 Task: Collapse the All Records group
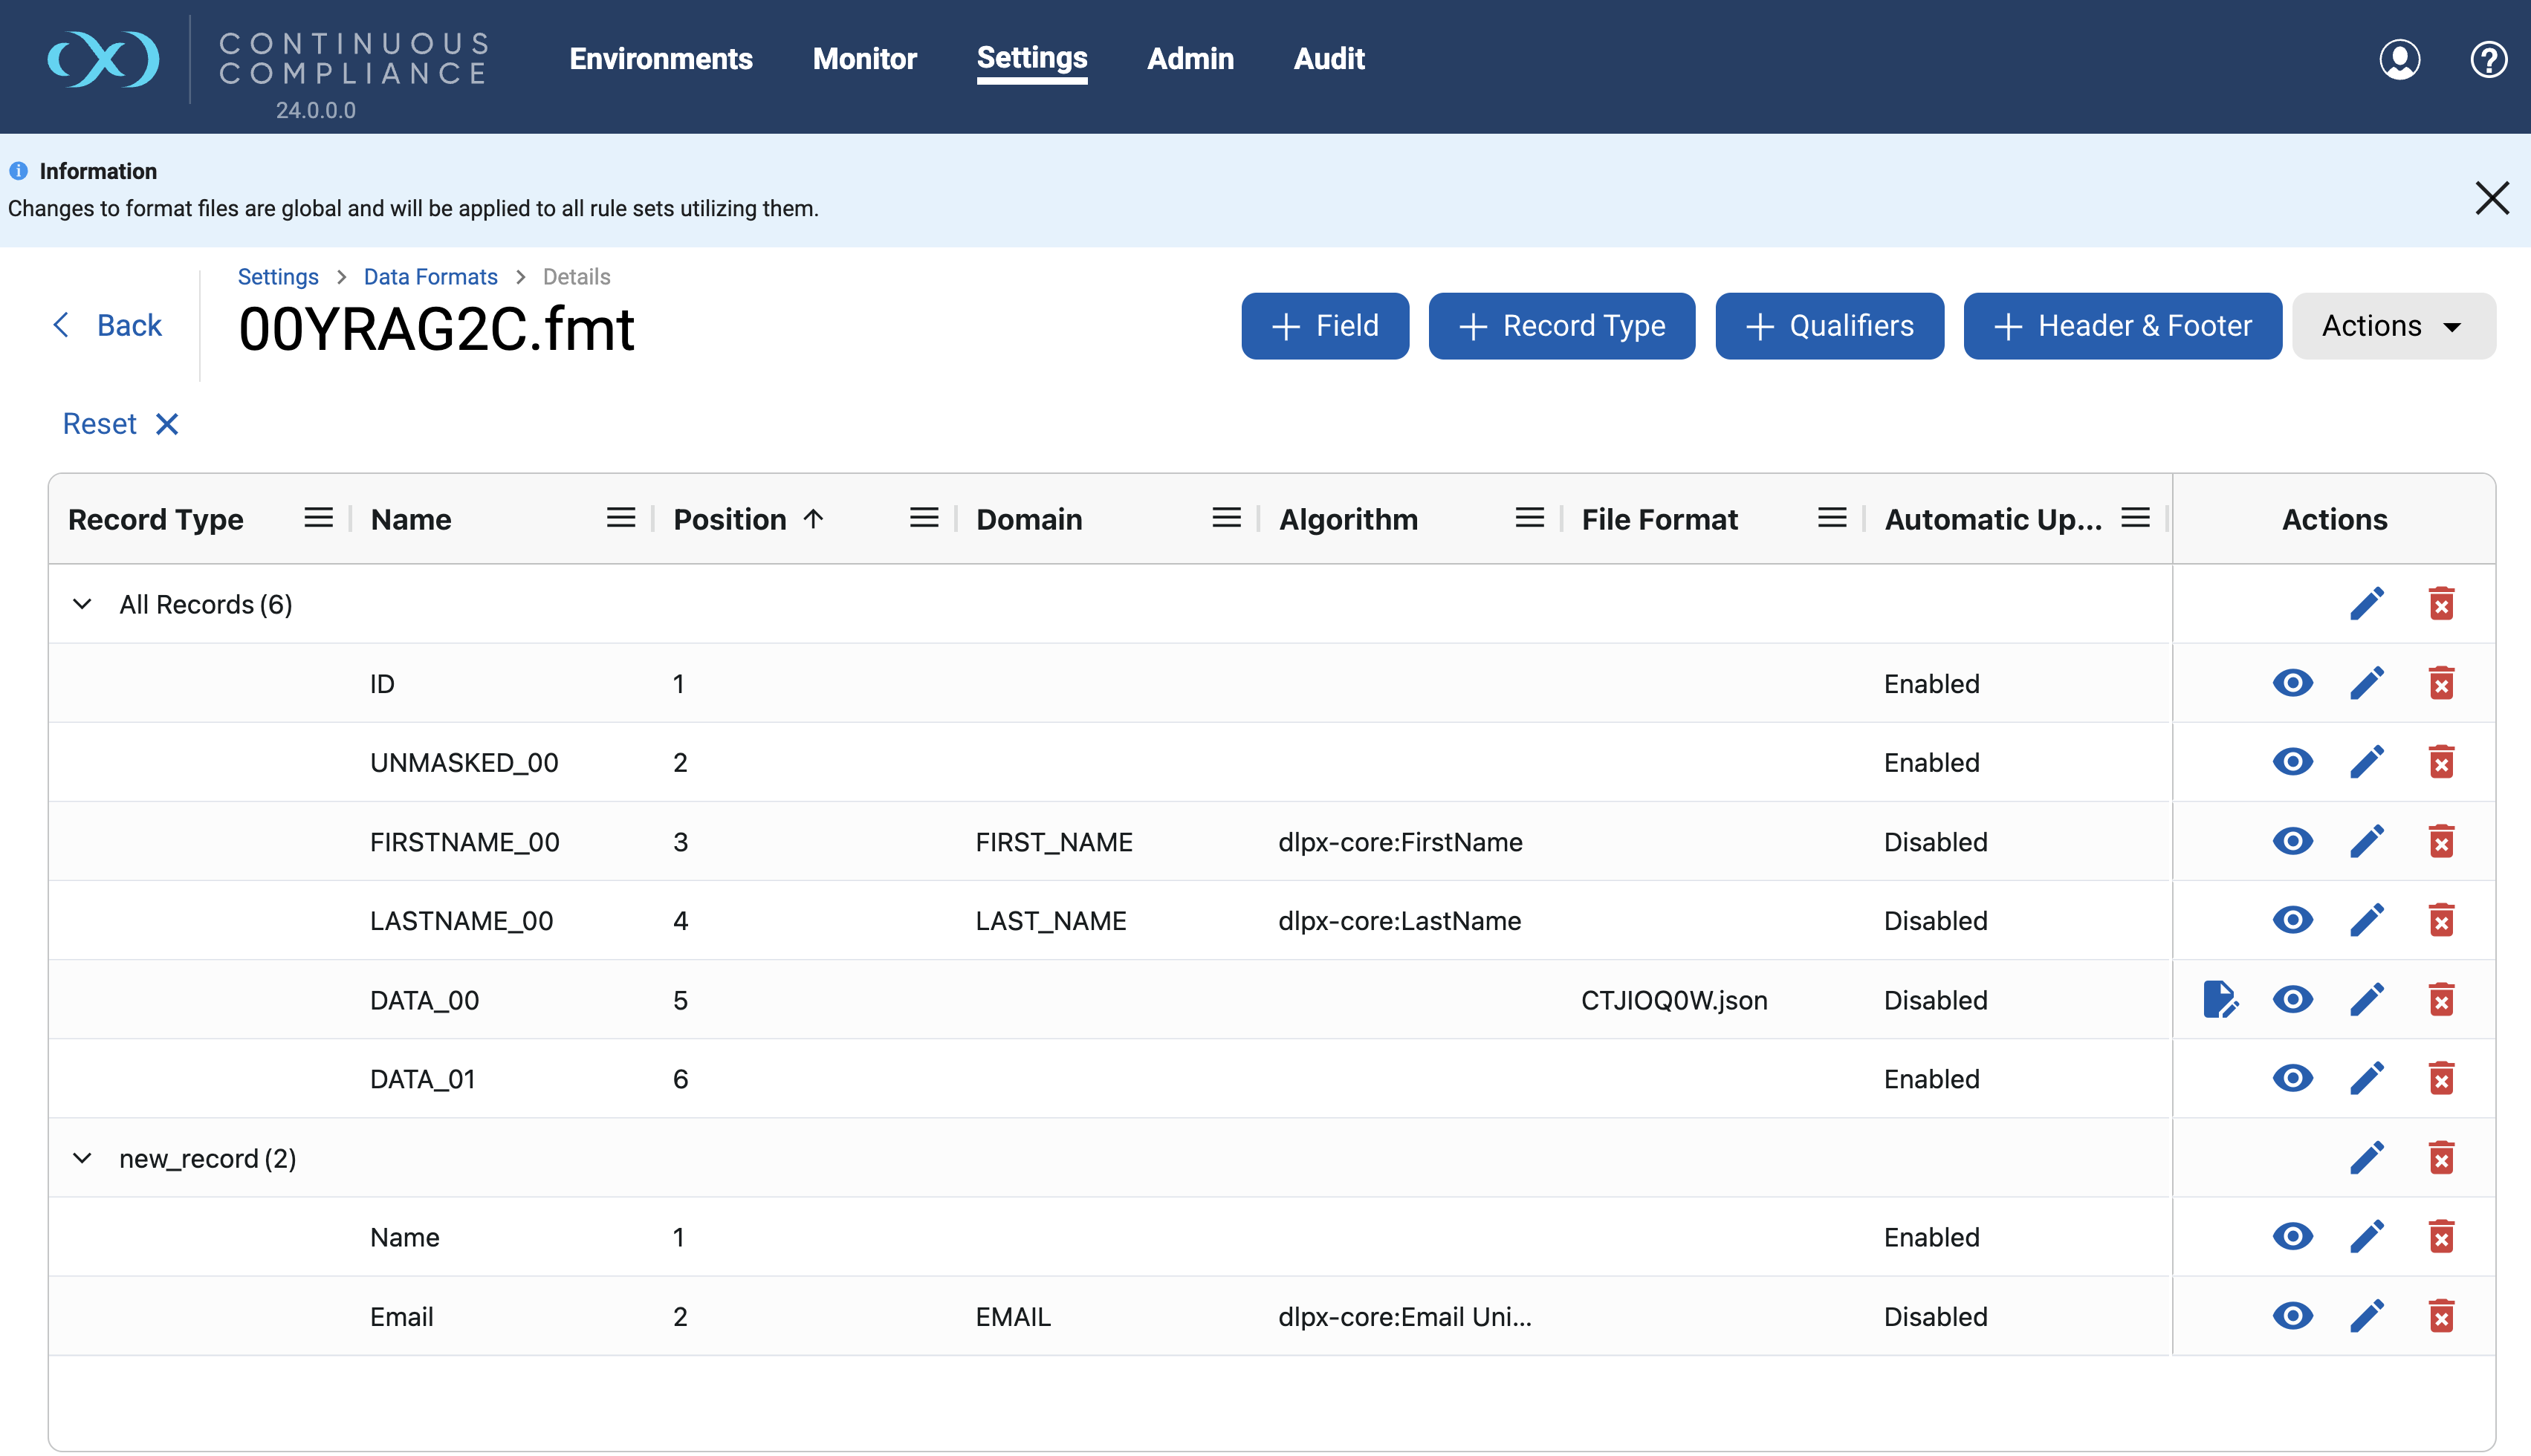coord(82,603)
